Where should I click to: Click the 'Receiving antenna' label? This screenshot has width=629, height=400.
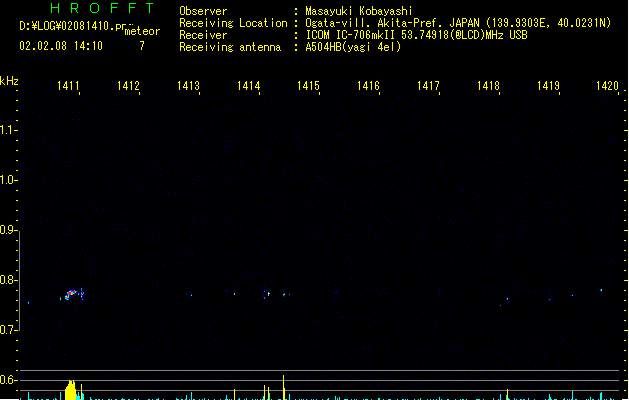pyautogui.click(x=230, y=47)
